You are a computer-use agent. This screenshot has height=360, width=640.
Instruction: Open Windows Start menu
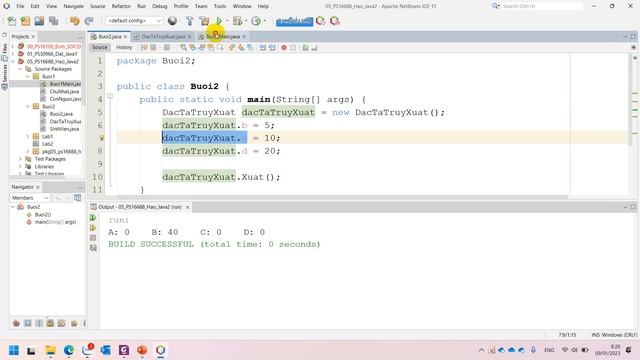(14, 350)
